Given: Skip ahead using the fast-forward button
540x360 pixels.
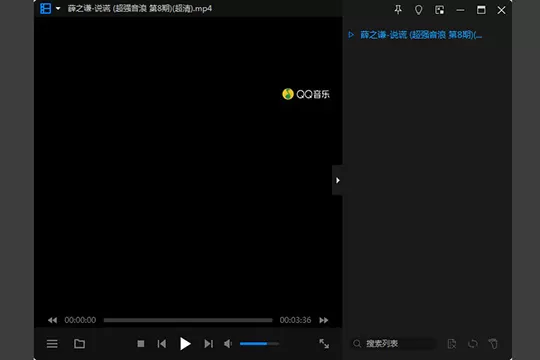Looking at the screenshot, I should (324, 320).
